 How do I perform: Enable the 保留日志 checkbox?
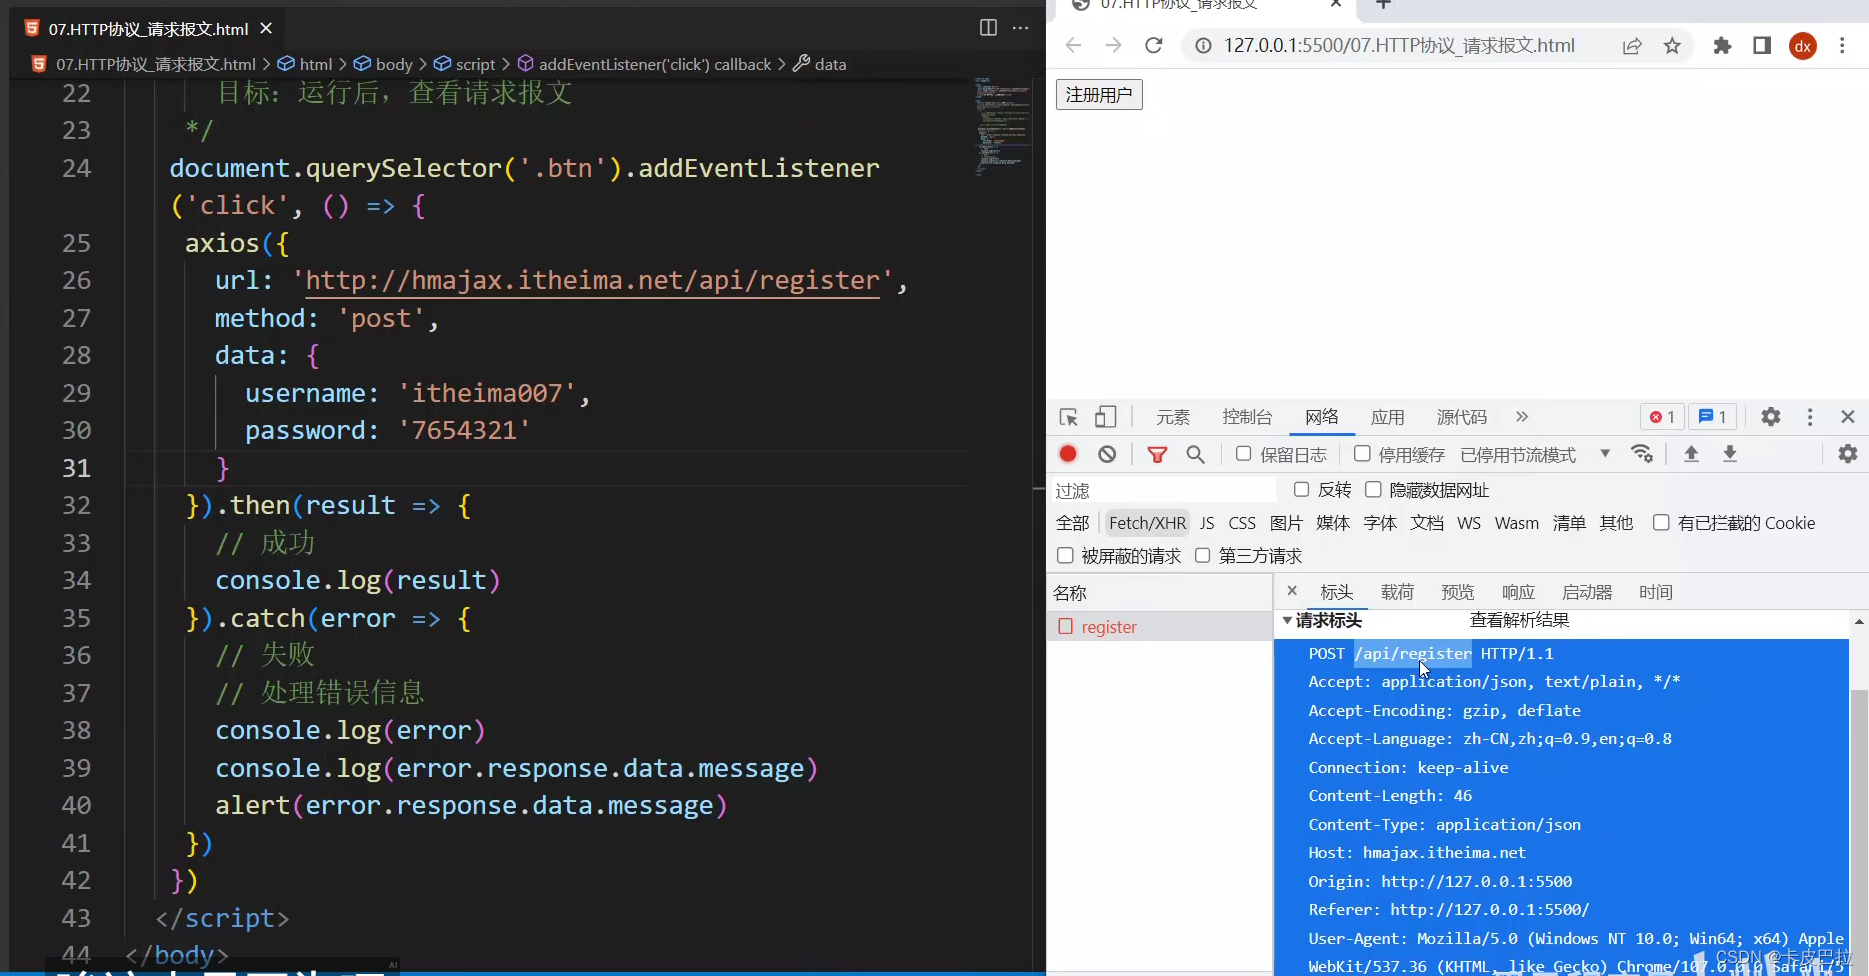(x=1243, y=454)
